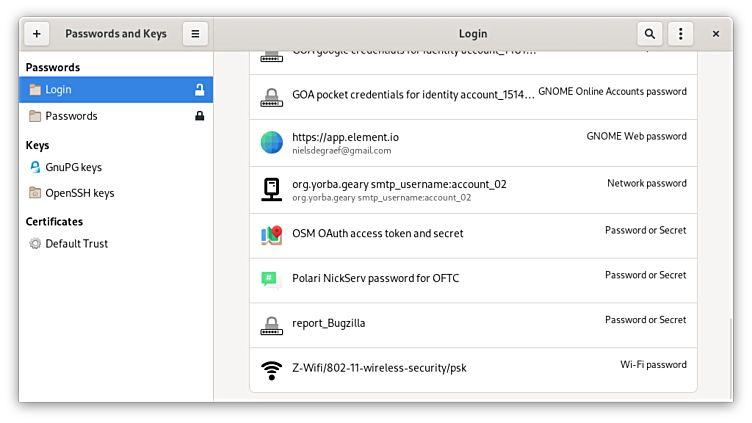The image size is (752, 423).
Task: Open the OSM OAuth access token and secret entry
Action: [x=473, y=236]
